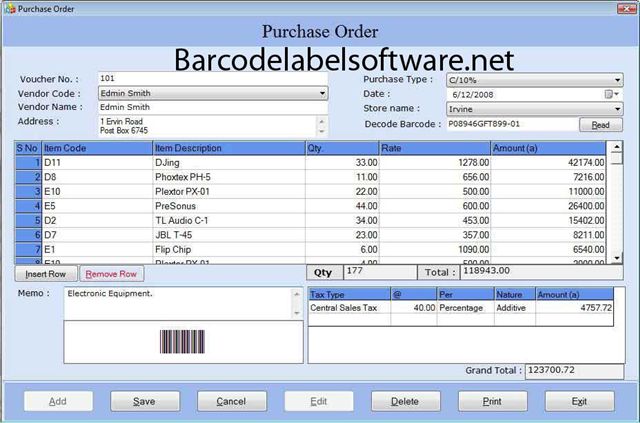Click the Item Code column header

coord(97,148)
